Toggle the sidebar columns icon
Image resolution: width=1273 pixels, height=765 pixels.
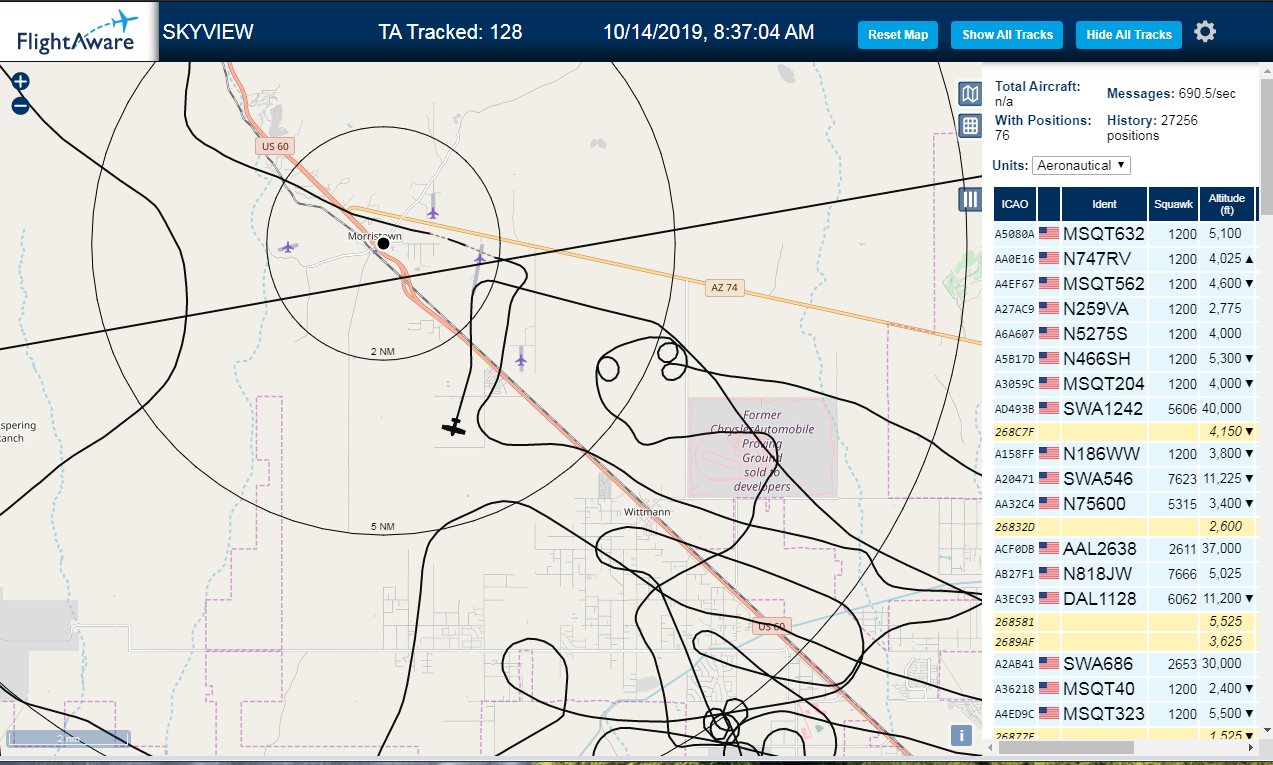969,199
